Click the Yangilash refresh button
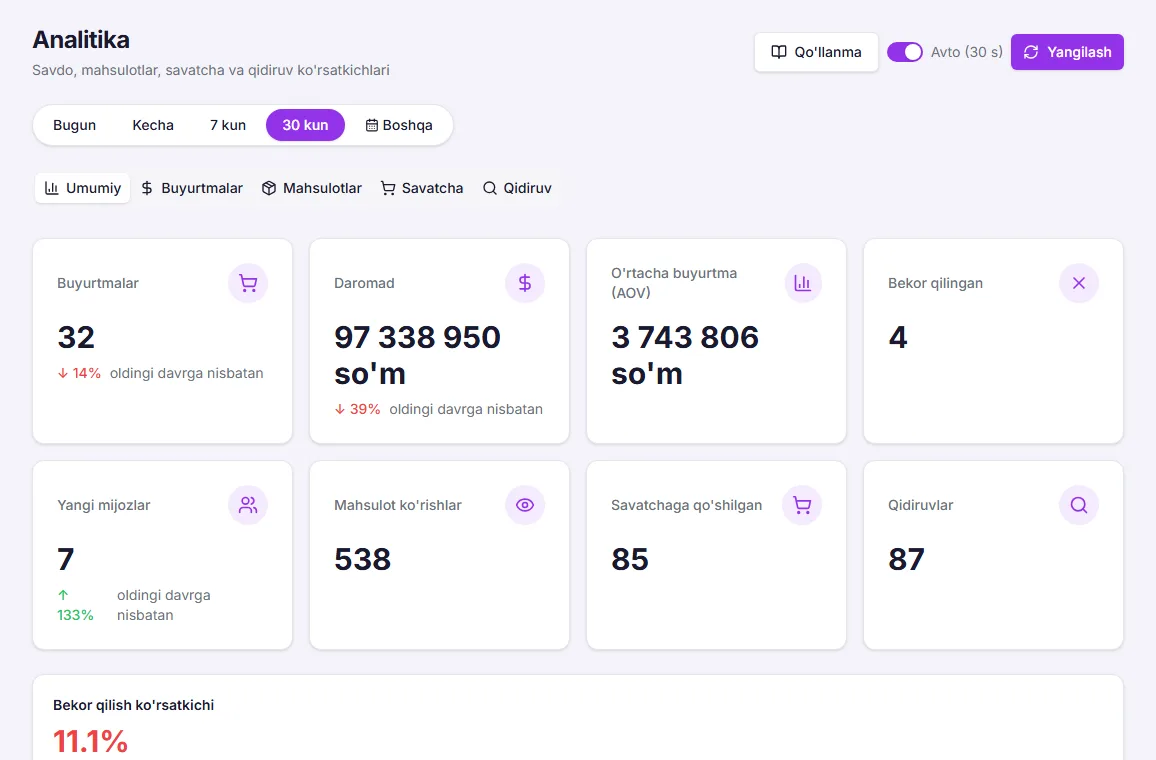Screen dimensions: 1156x760 pos(1068,52)
